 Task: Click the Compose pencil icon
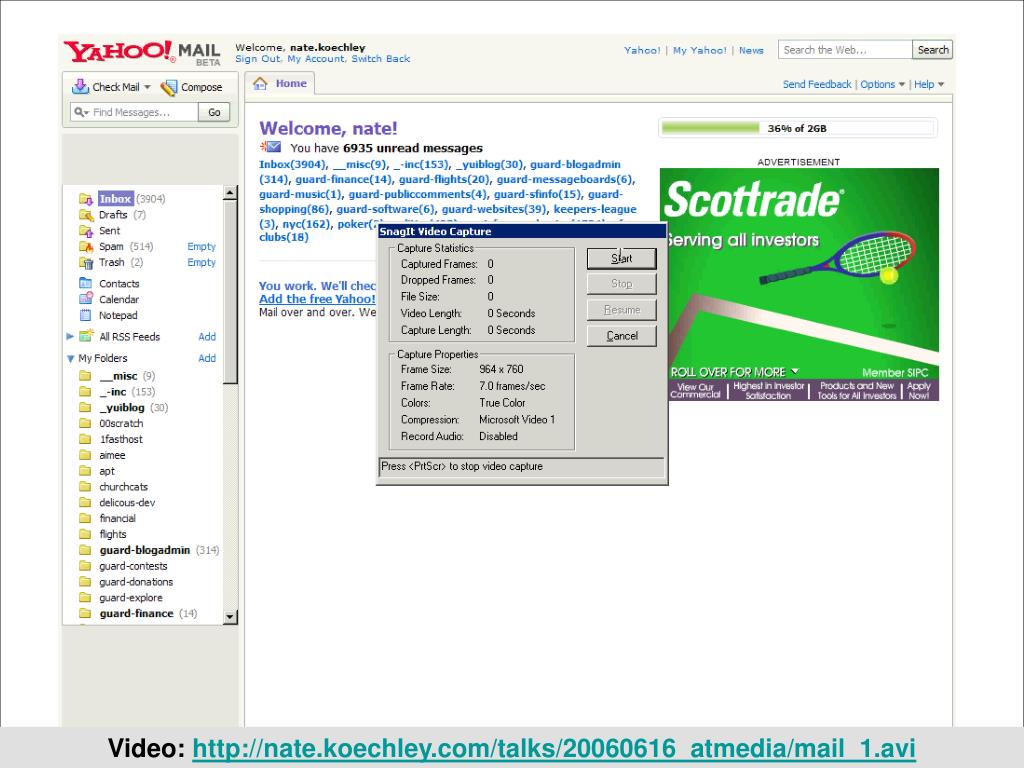pos(168,88)
